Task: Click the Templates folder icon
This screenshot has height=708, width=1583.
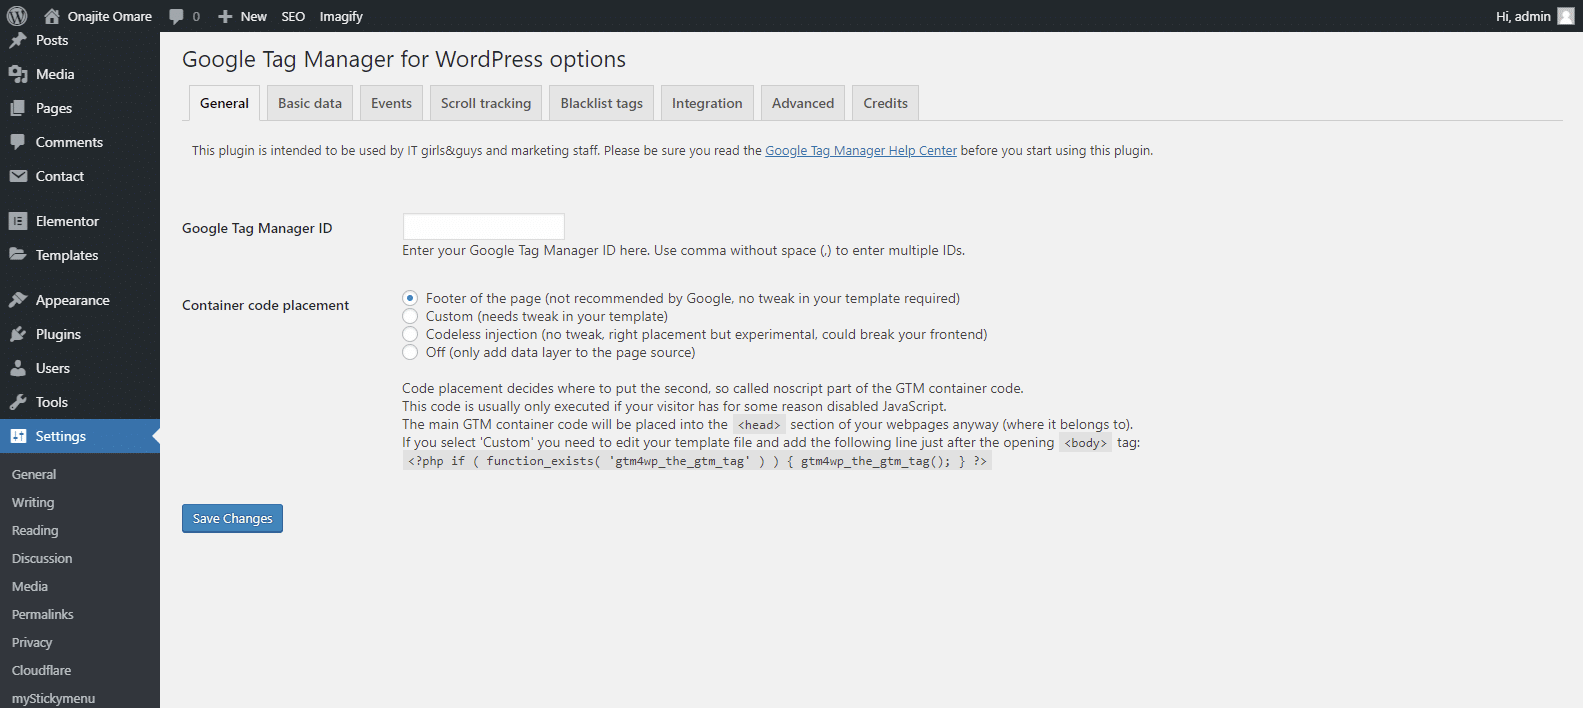Action: tap(18, 255)
